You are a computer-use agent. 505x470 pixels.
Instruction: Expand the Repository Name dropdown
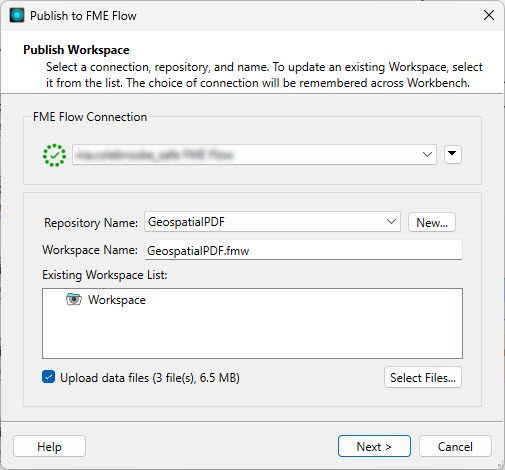pyautogui.click(x=272, y=222)
